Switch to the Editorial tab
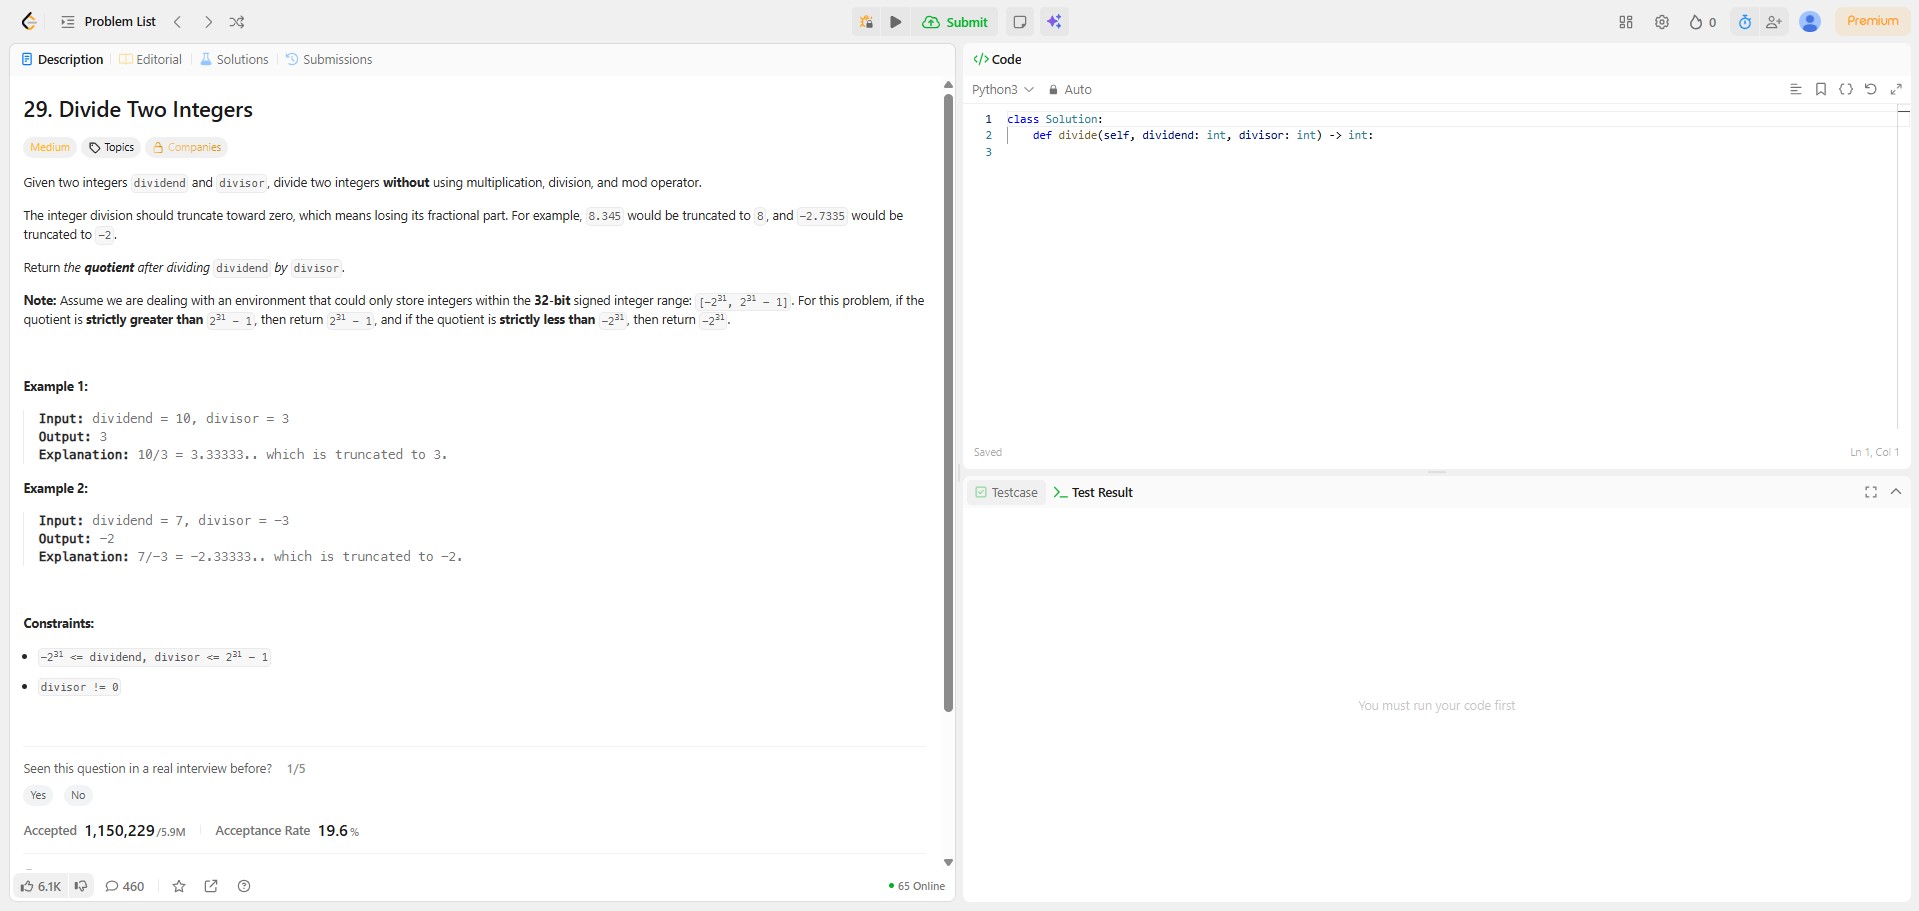1919x911 pixels. click(x=151, y=59)
